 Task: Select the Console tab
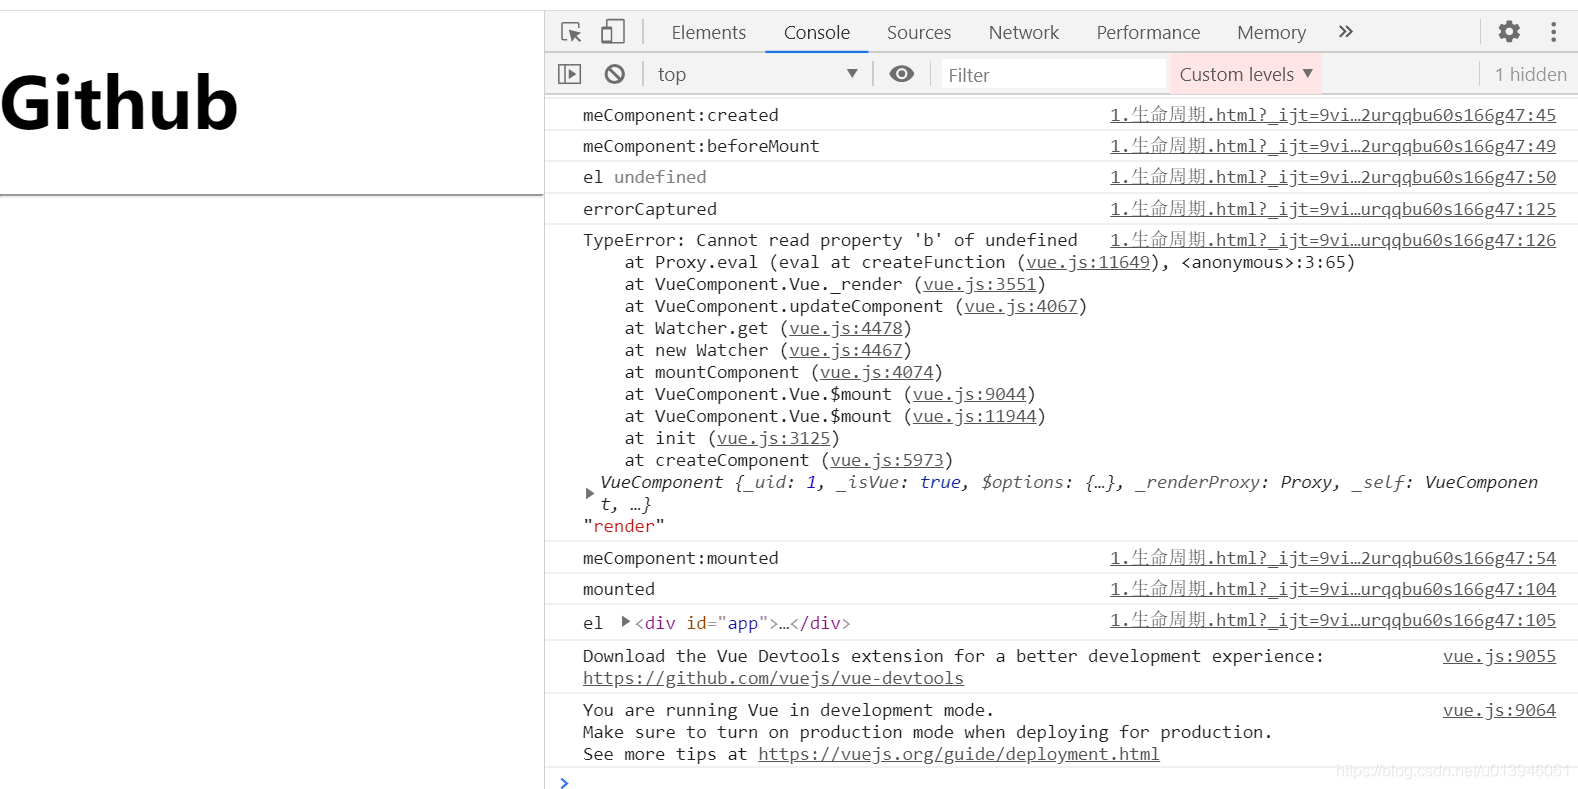[x=817, y=32]
